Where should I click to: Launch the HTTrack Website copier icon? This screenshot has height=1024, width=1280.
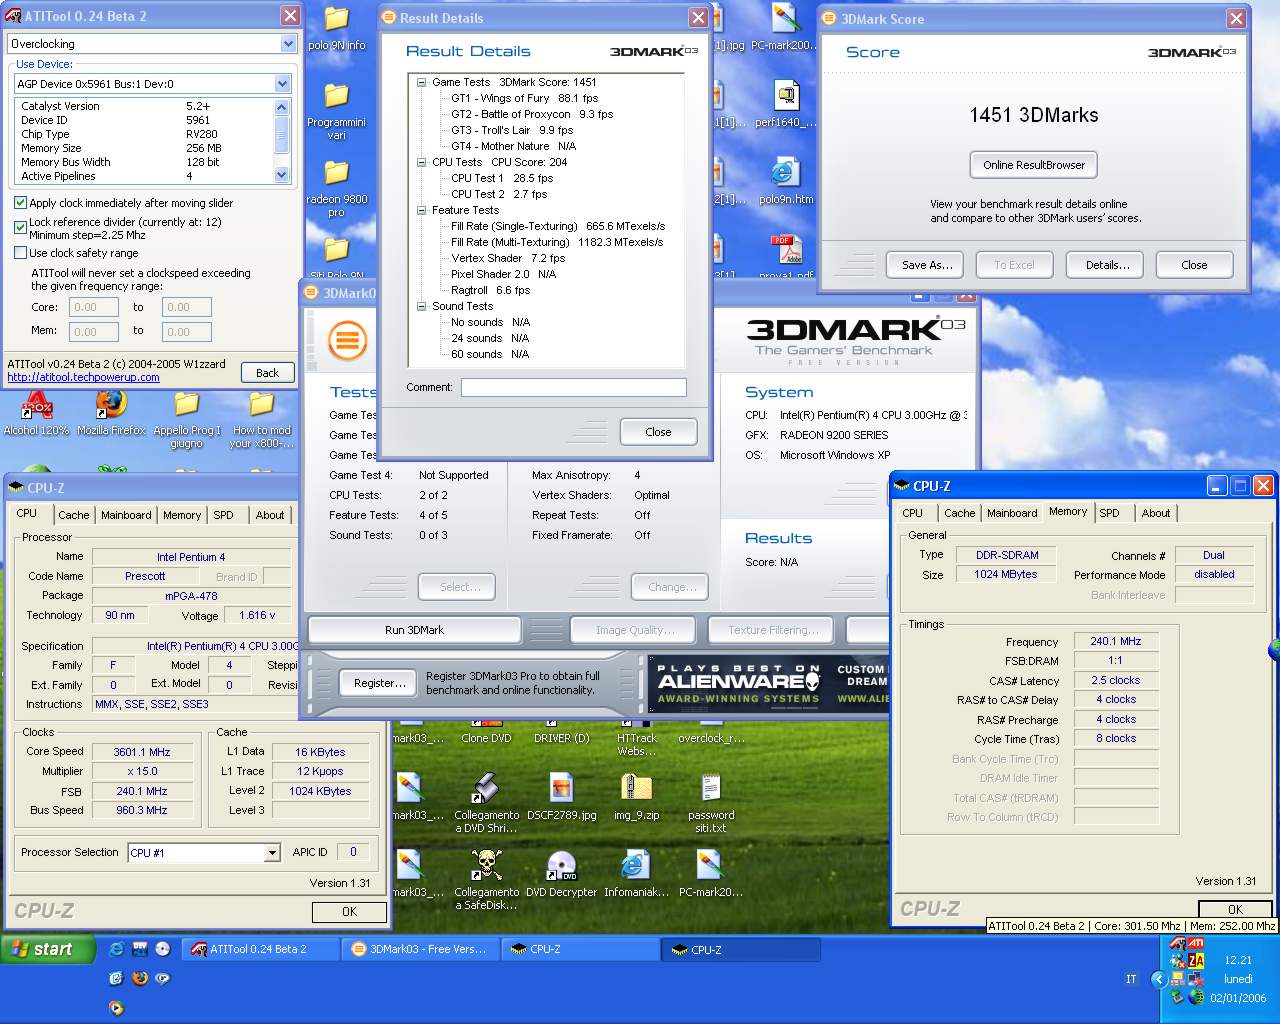tap(637, 738)
